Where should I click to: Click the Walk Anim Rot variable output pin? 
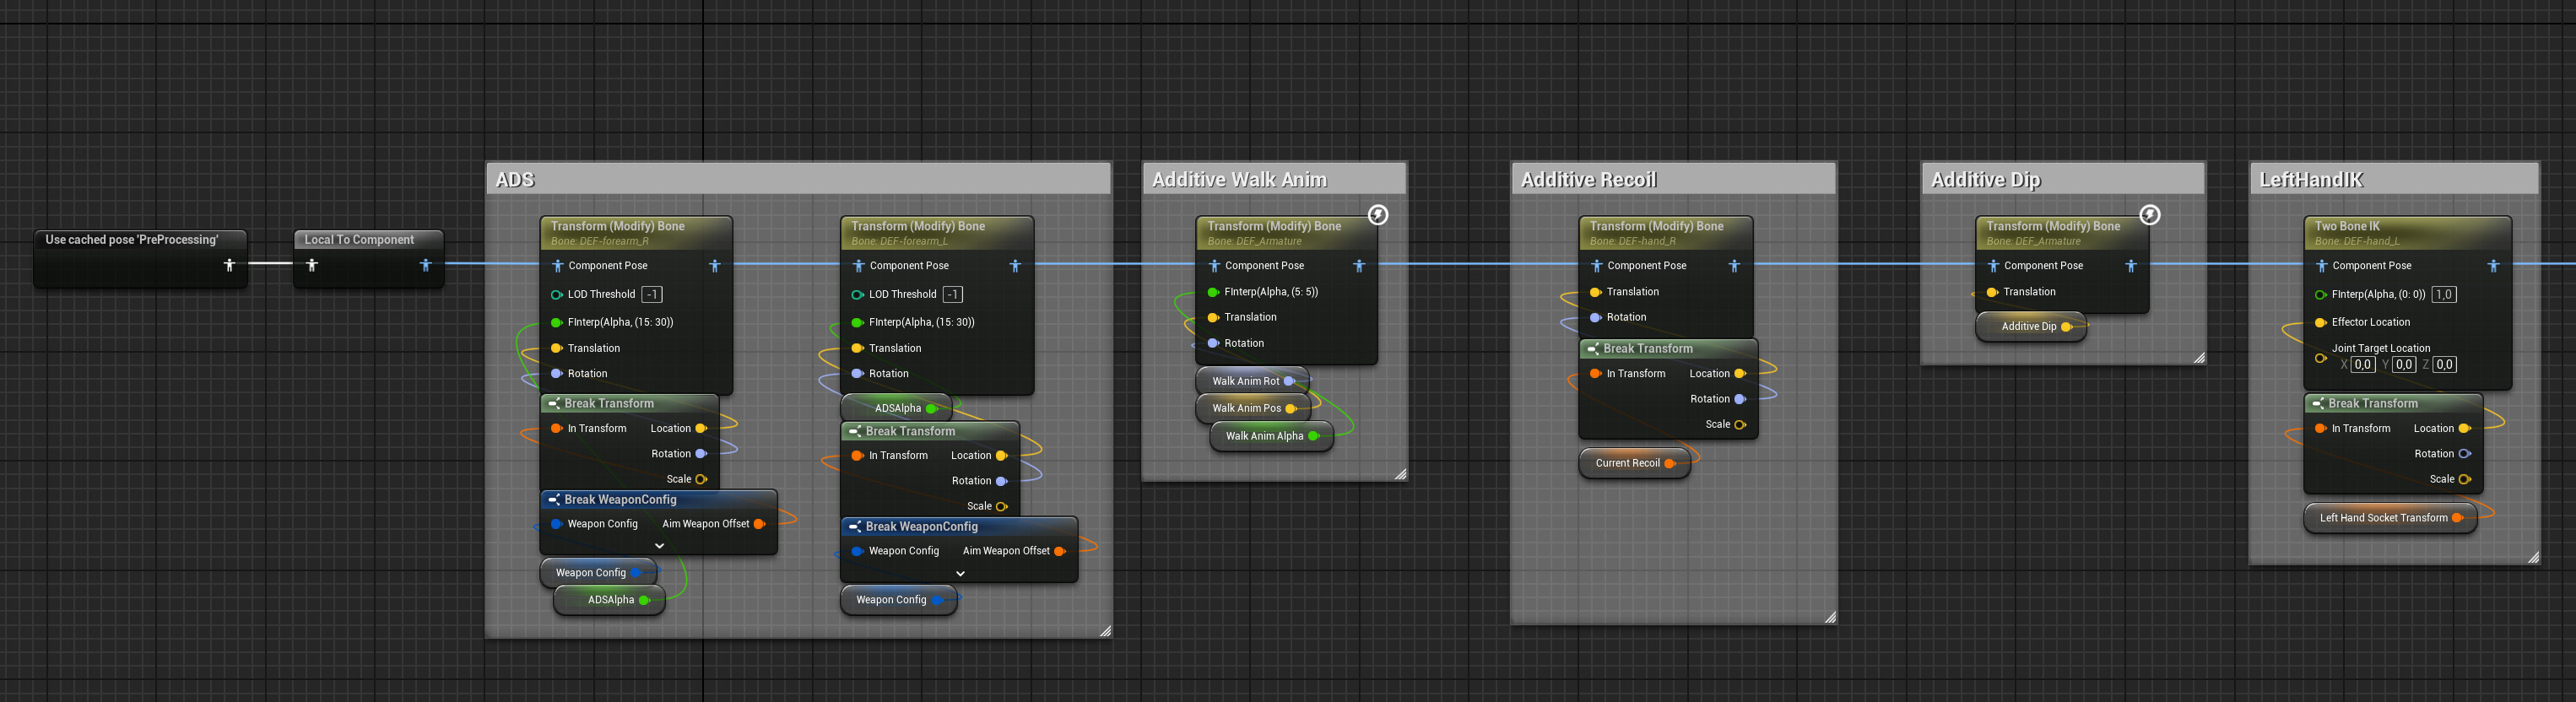1290,381
